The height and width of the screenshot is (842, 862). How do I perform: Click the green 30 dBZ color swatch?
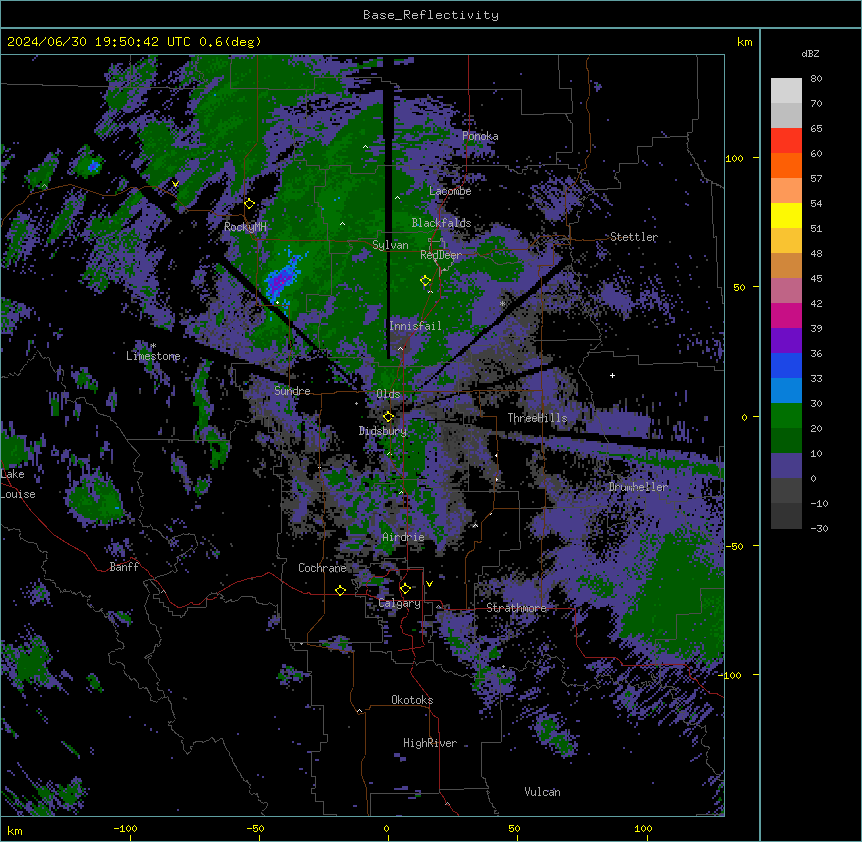[x=786, y=416]
